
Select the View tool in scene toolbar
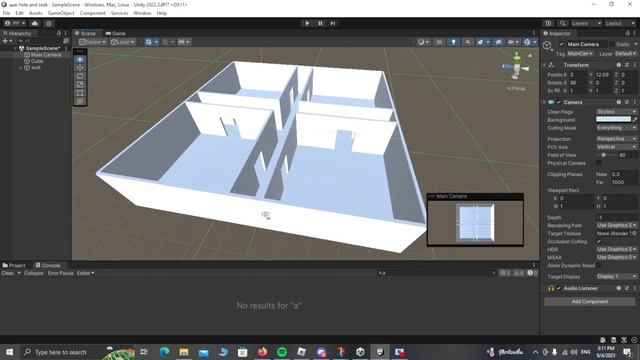click(x=80, y=60)
